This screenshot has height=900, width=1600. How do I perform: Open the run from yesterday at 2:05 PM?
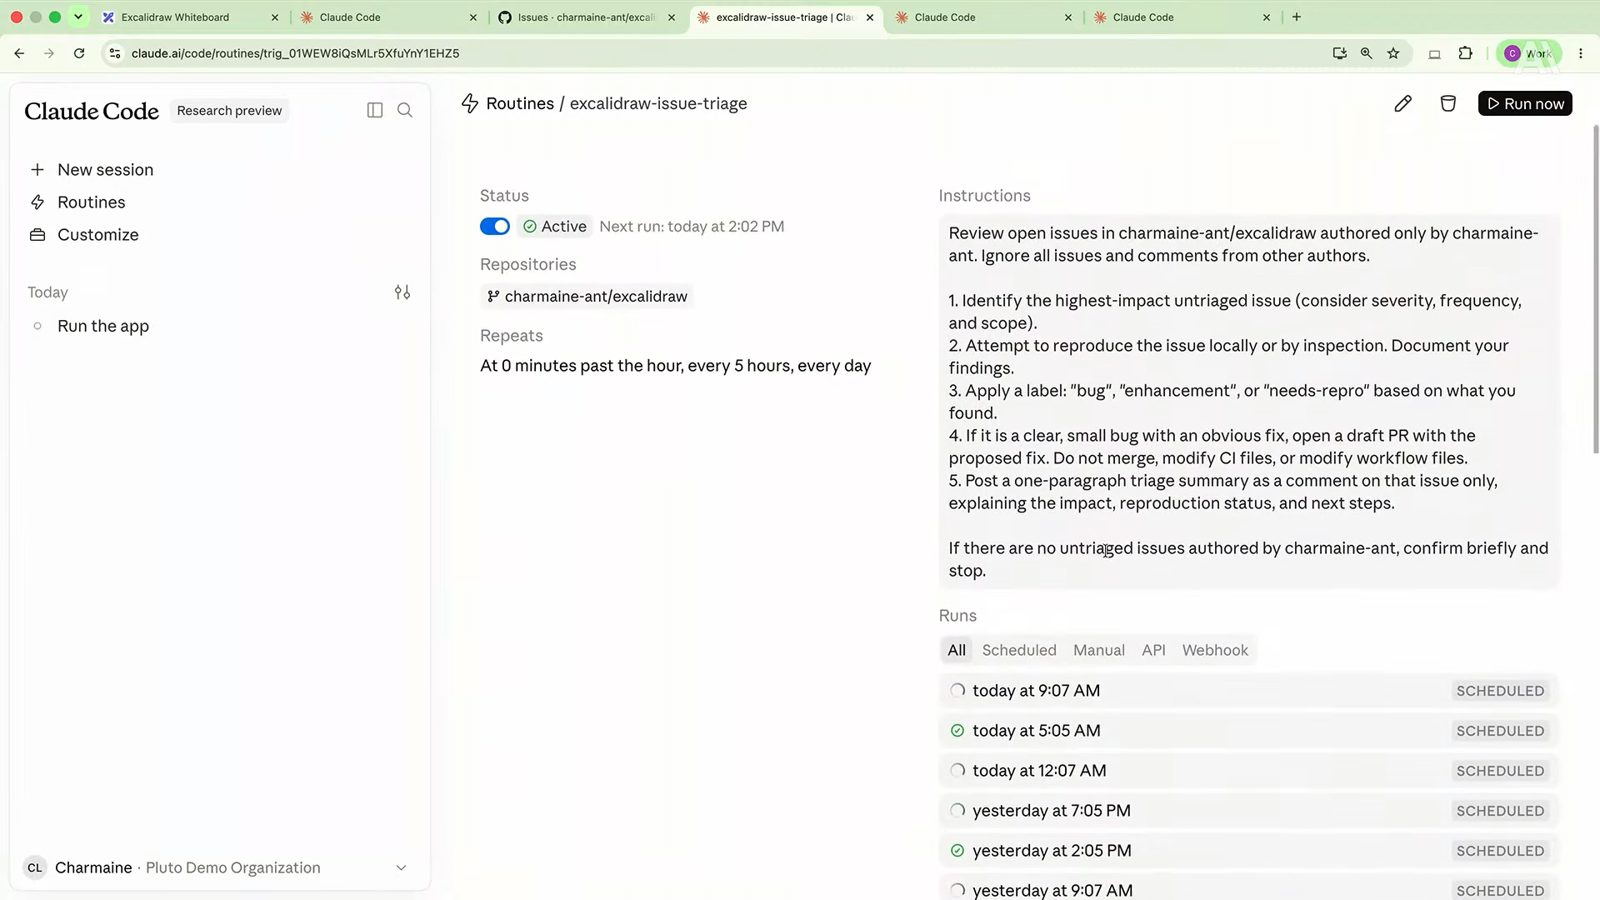[x=1249, y=851]
